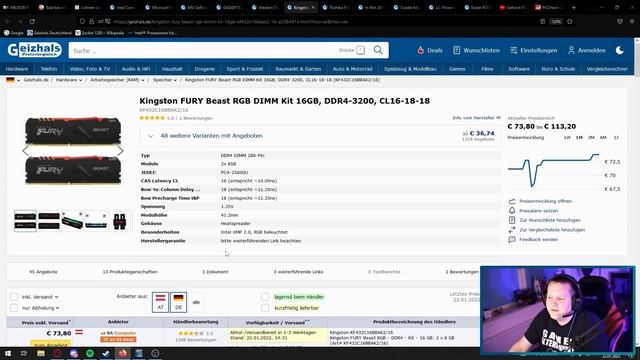Set price history range to 6M
Viewport: 640px width, 360px height.
pyautogui.click(x=603, y=138)
